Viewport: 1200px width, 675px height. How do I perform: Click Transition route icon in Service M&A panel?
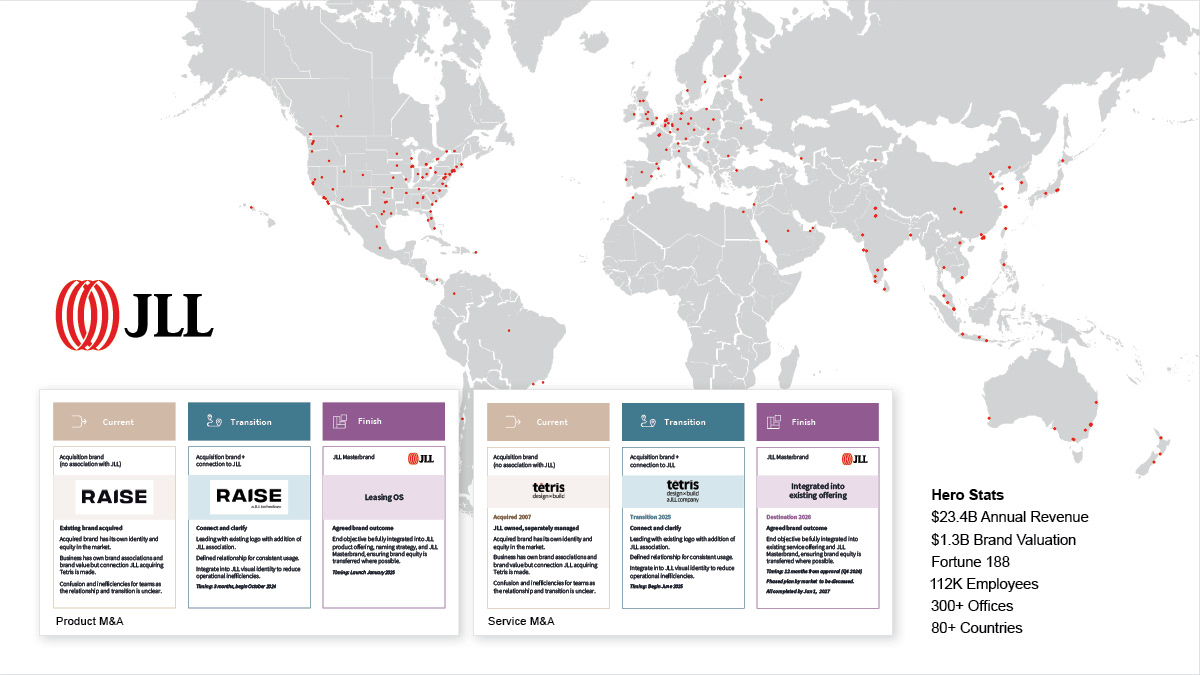point(647,422)
